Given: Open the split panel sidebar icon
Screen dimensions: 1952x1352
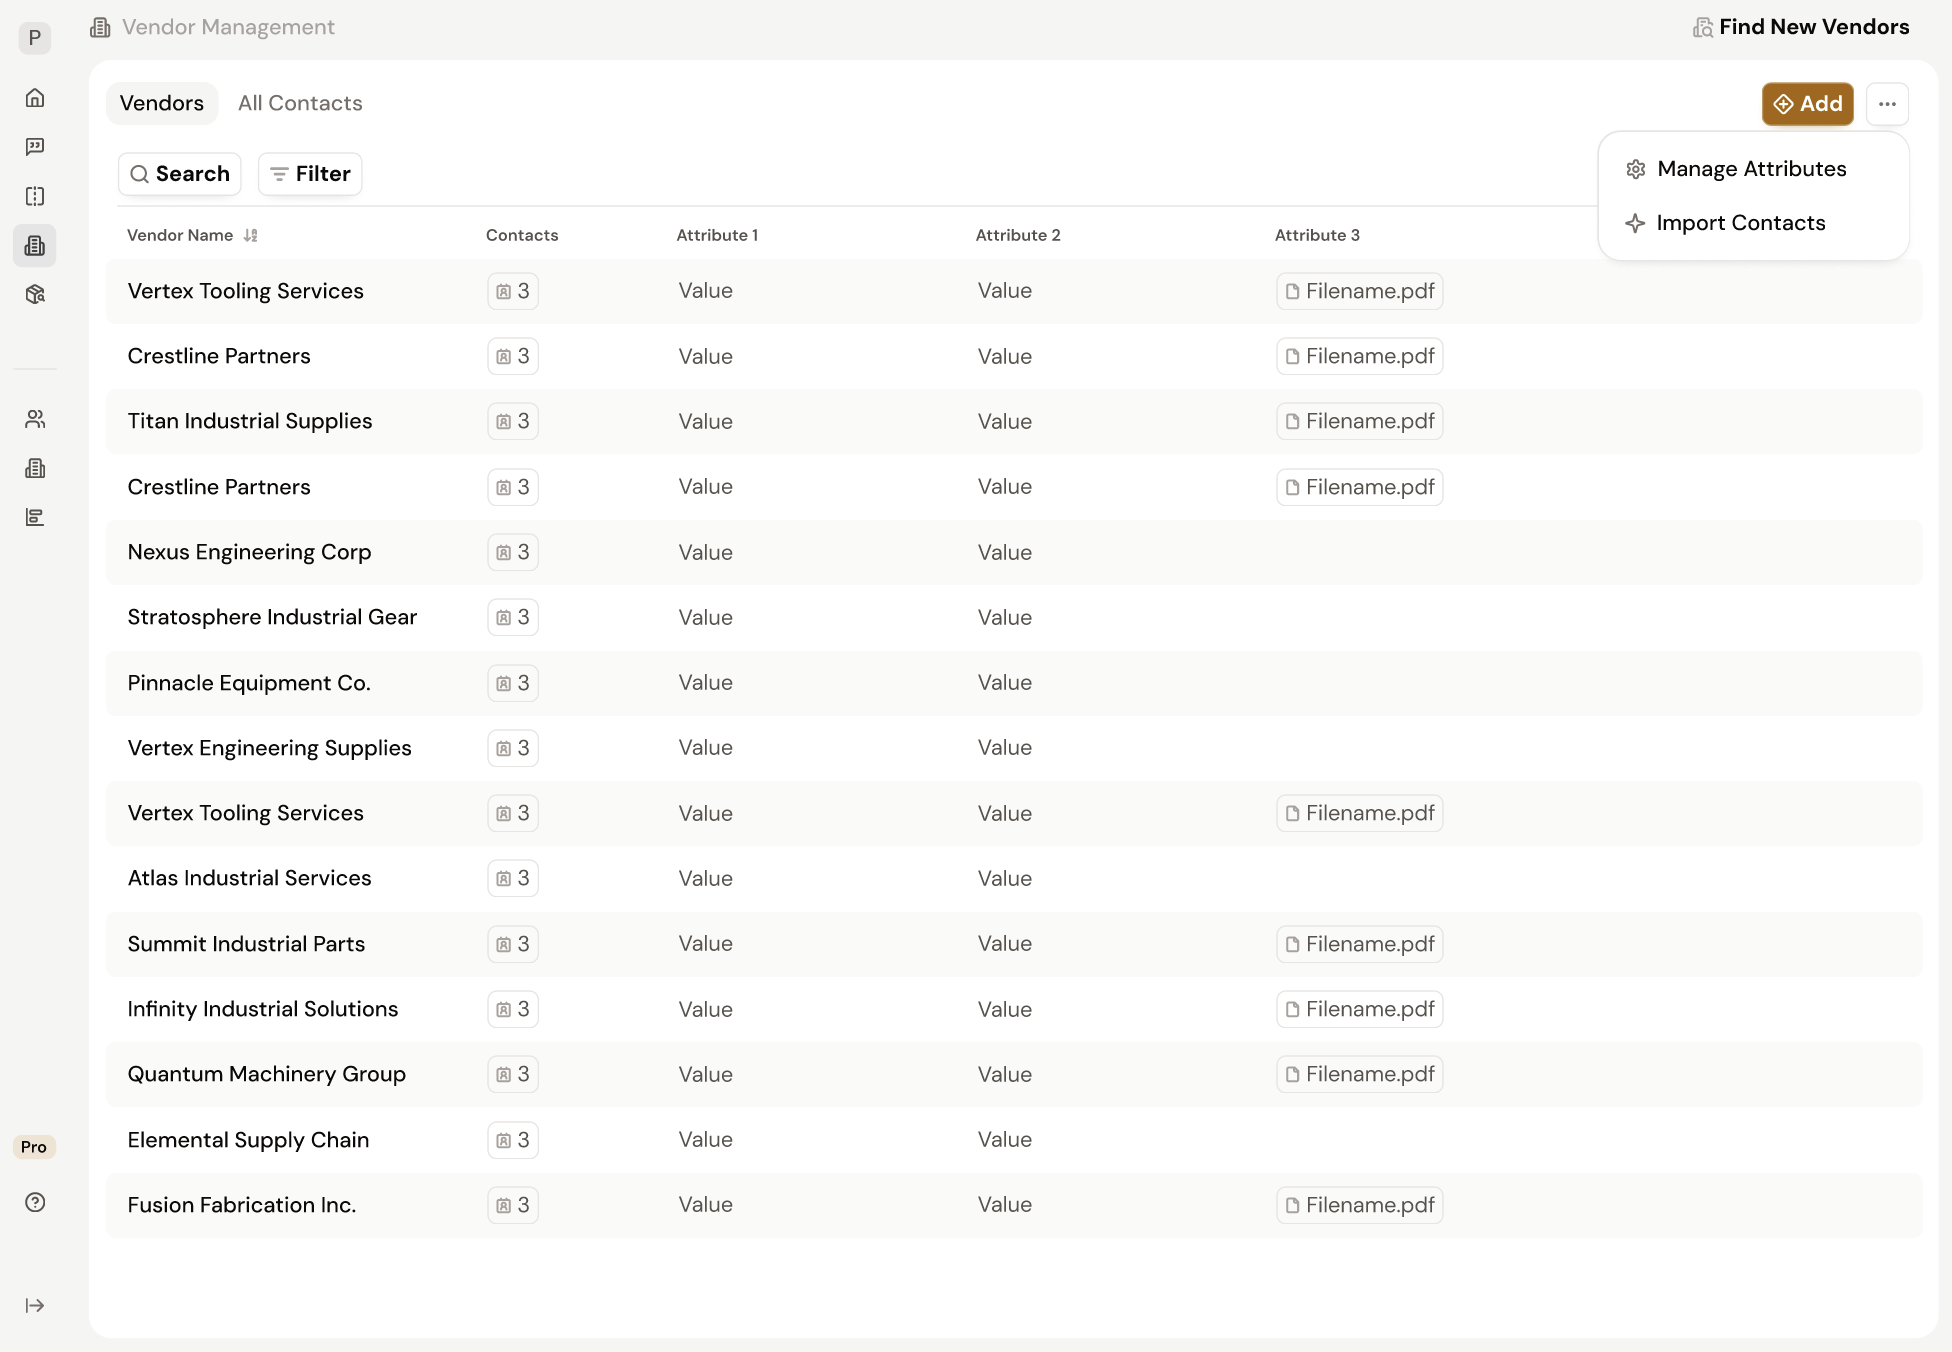Looking at the screenshot, I should pos(35,196).
